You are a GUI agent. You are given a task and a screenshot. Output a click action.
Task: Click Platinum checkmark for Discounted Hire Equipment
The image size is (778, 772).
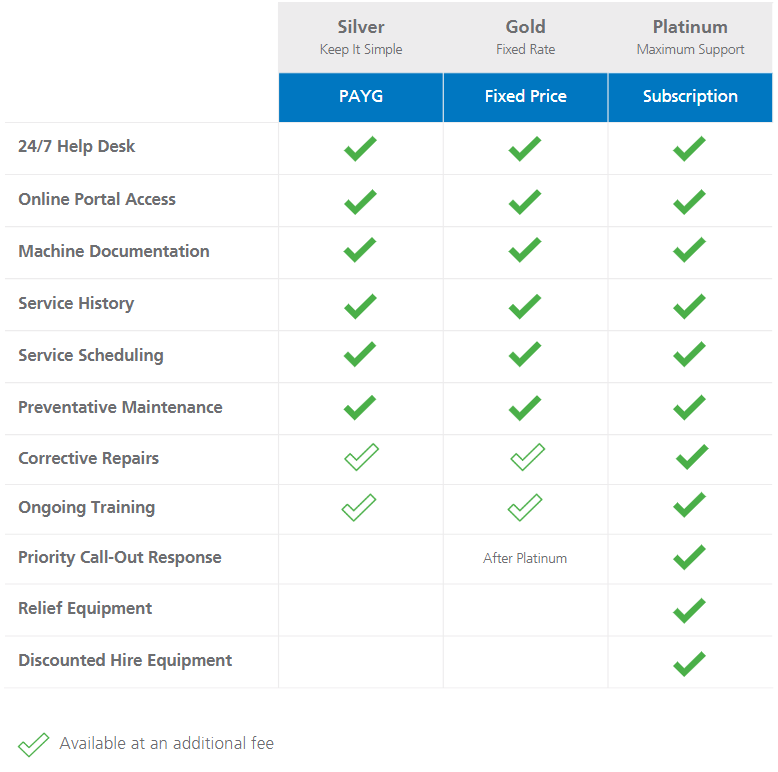click(x=689, y=662)
